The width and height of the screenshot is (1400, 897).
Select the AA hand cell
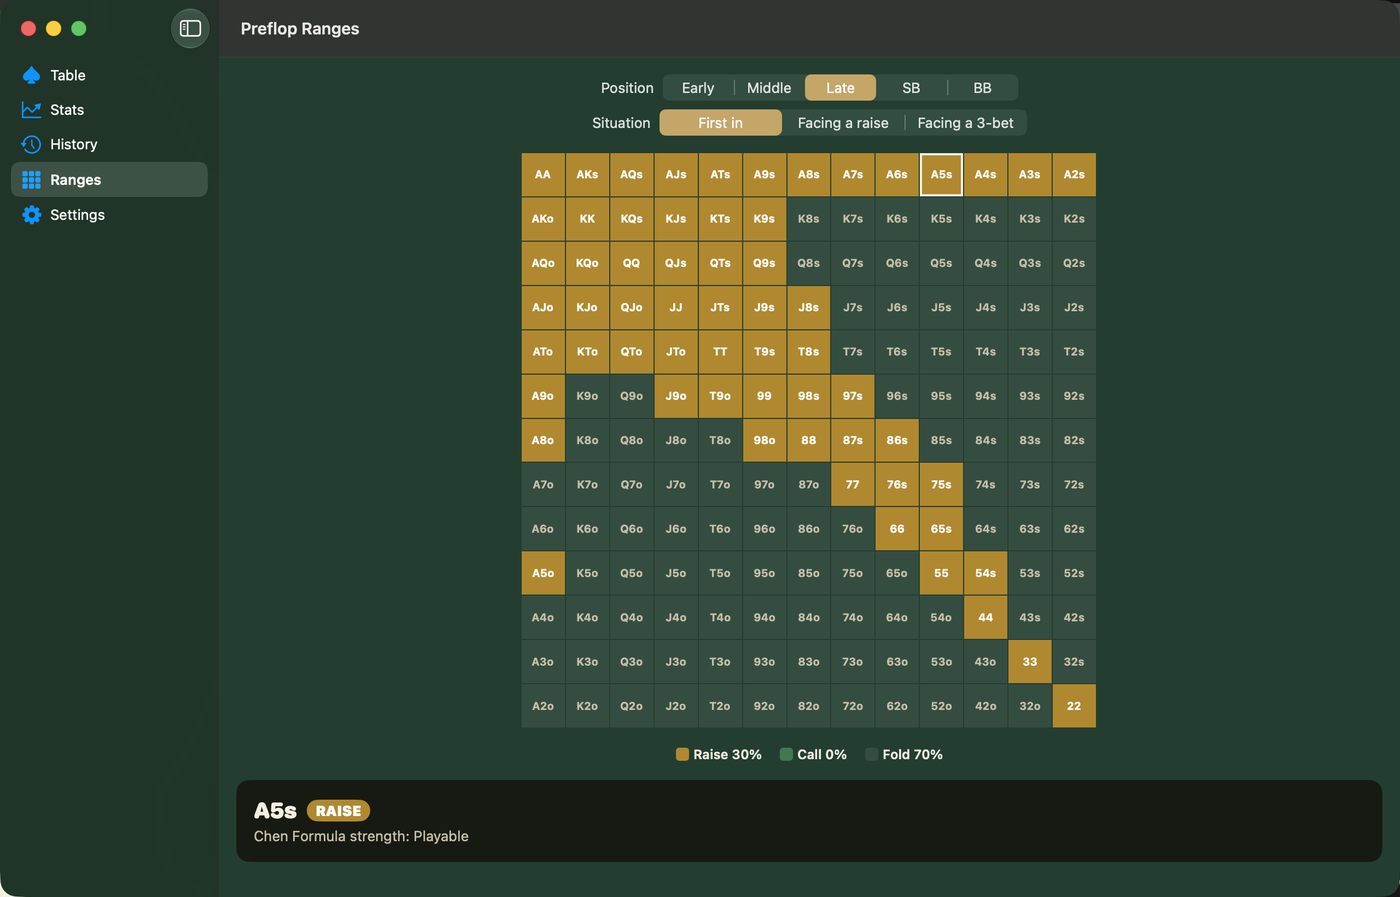point(543,175)
